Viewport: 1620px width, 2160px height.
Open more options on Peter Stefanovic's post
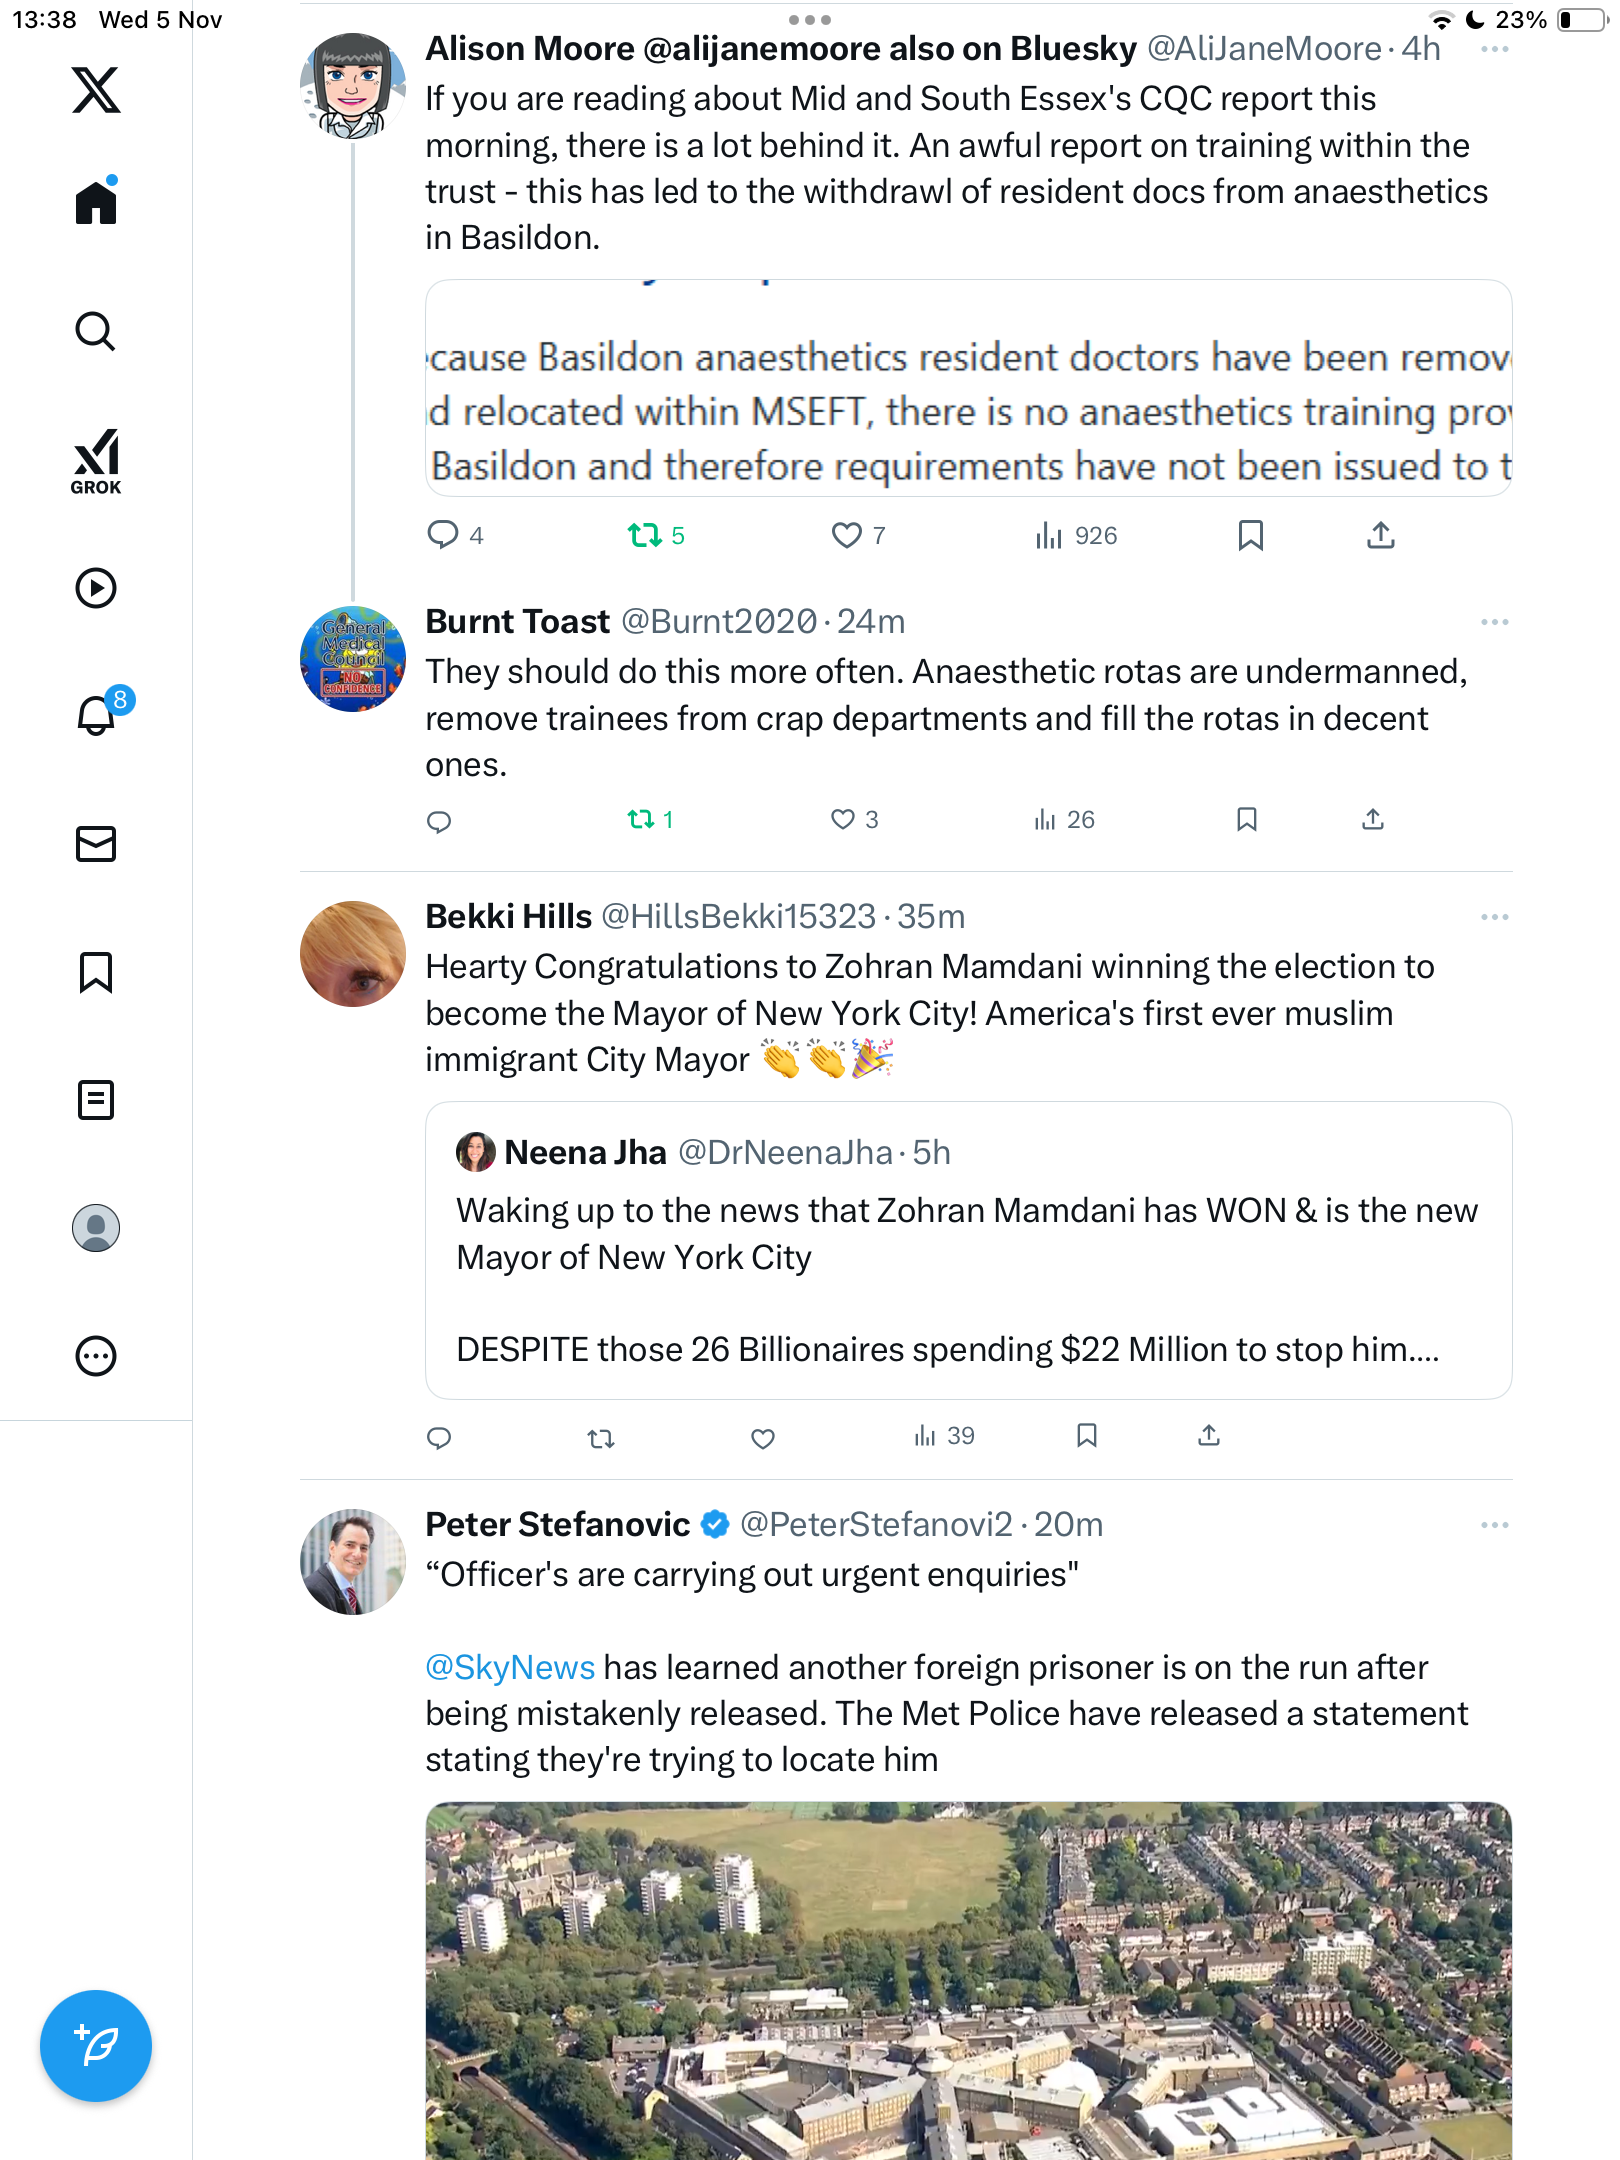(x=1494, y=1525)
